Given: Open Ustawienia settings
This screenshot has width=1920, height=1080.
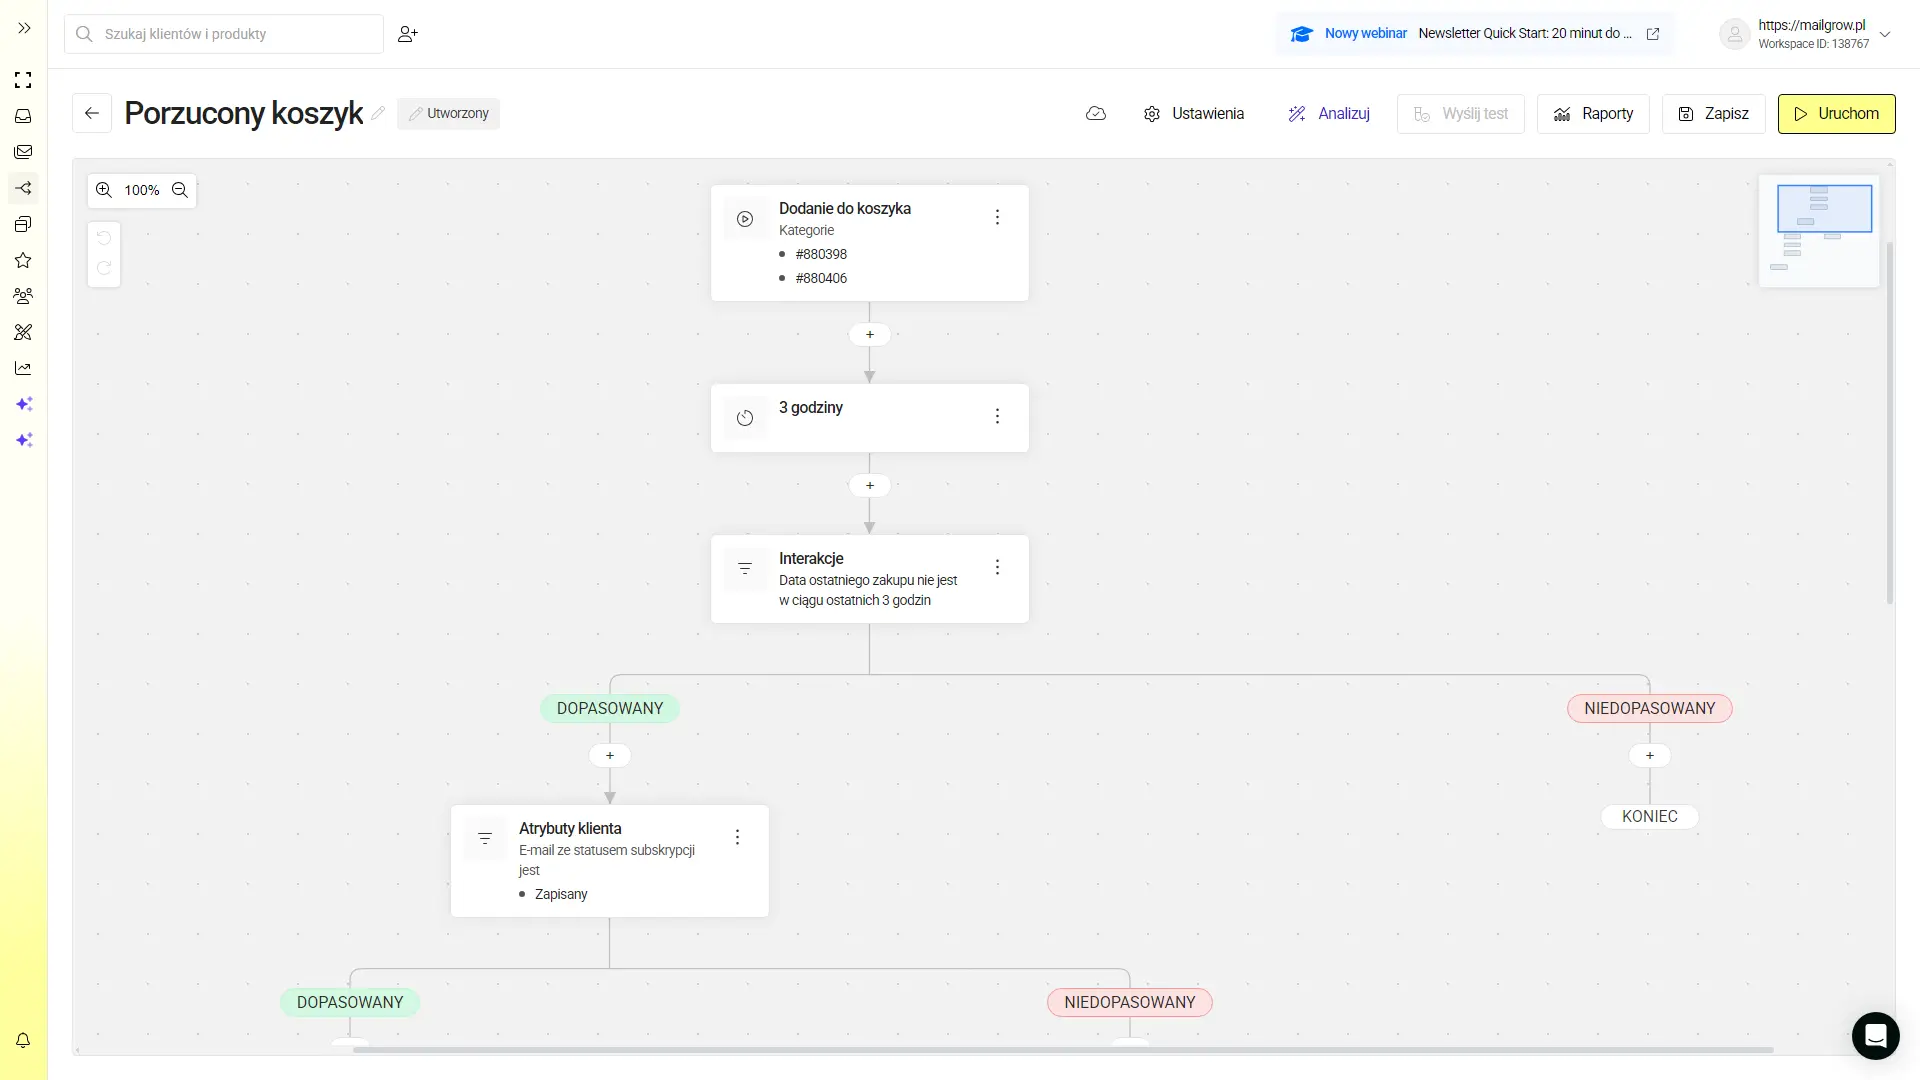Looking at the screenshot, I should click(1194, 114).
